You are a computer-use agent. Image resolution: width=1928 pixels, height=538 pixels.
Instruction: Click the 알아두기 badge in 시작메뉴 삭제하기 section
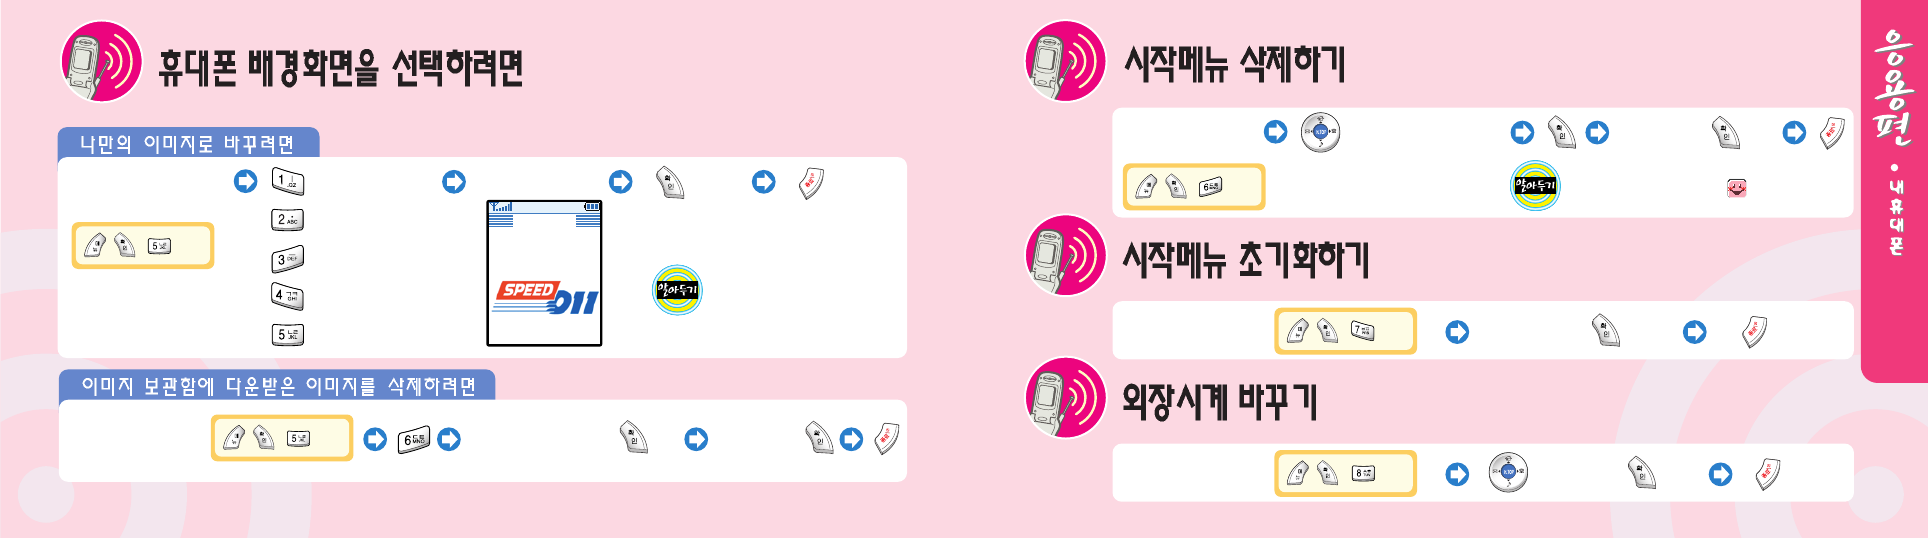1535,185
